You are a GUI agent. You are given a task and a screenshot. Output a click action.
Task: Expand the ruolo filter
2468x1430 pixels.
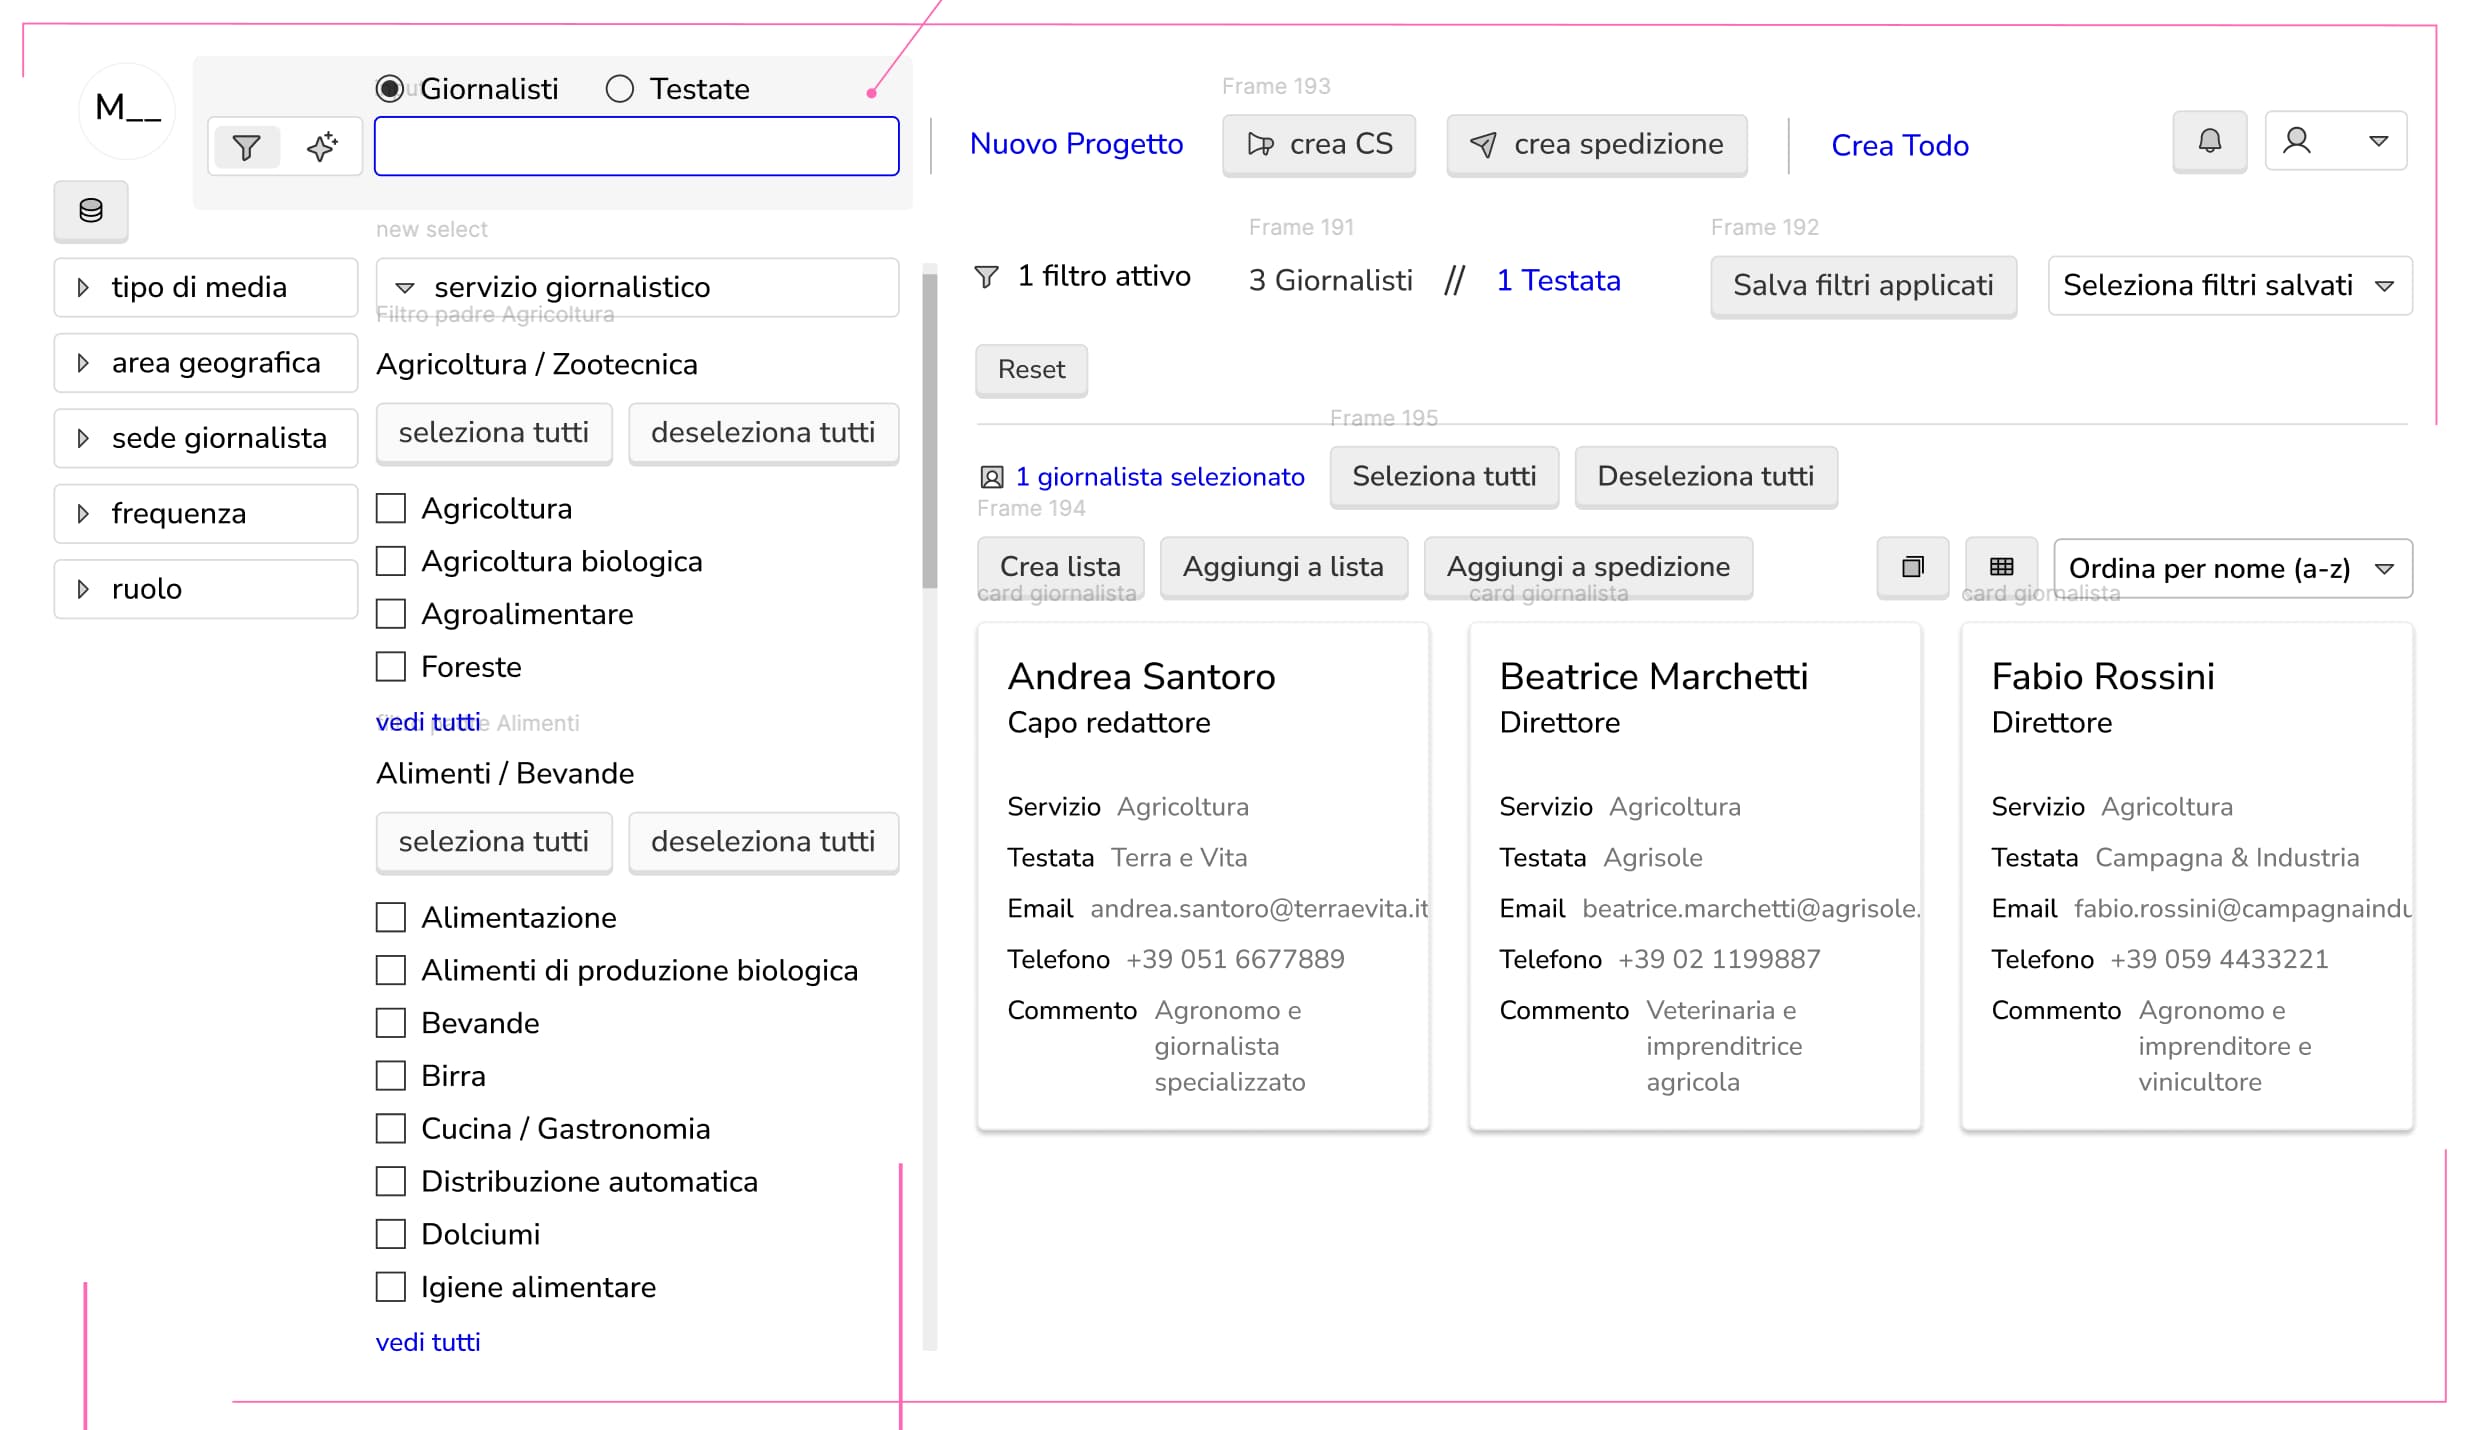tap(206, 589)
